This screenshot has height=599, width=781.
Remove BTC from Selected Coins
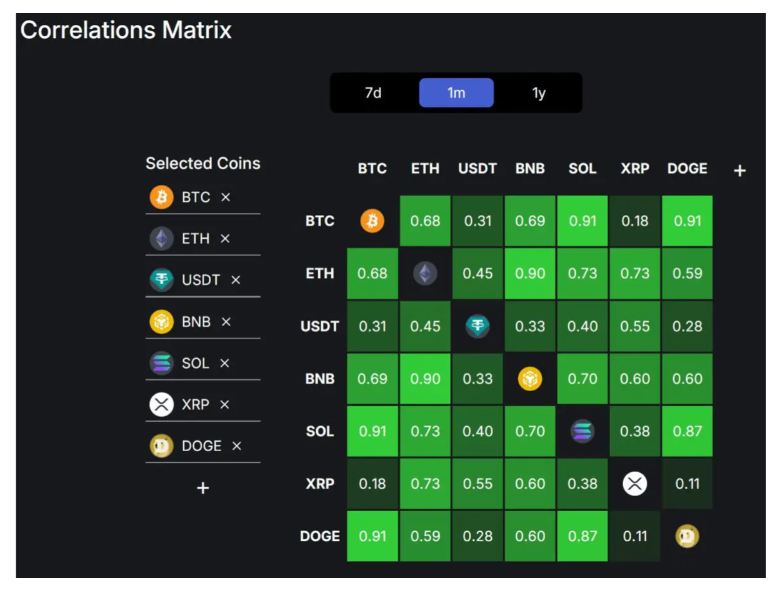click(x=226, y=198)
